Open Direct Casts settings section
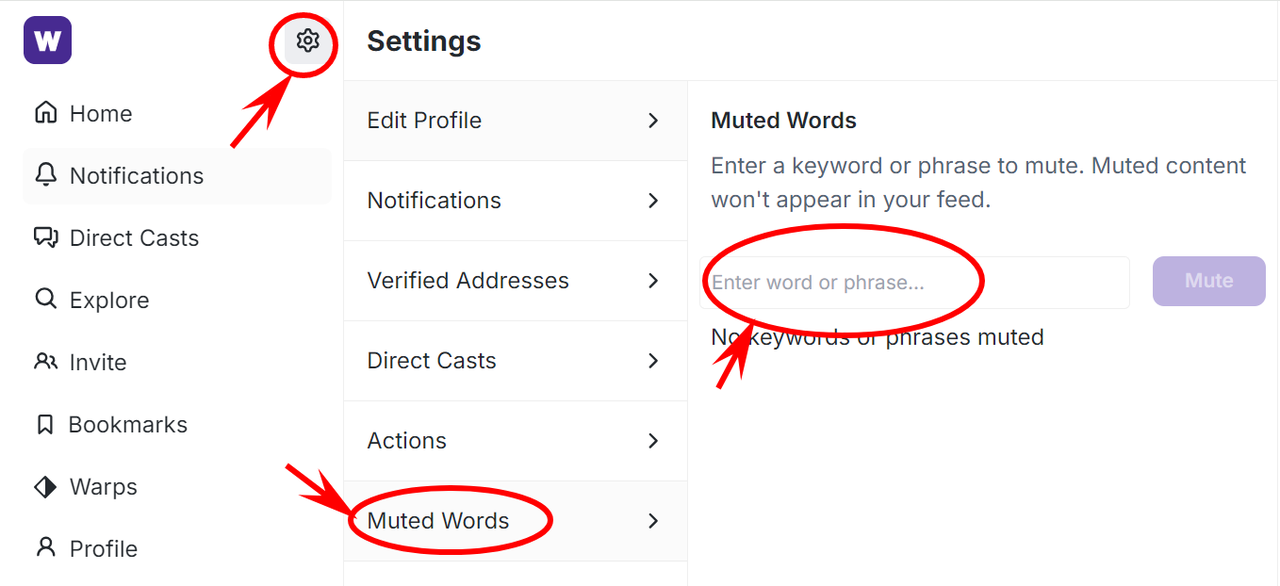 [432, 361]
